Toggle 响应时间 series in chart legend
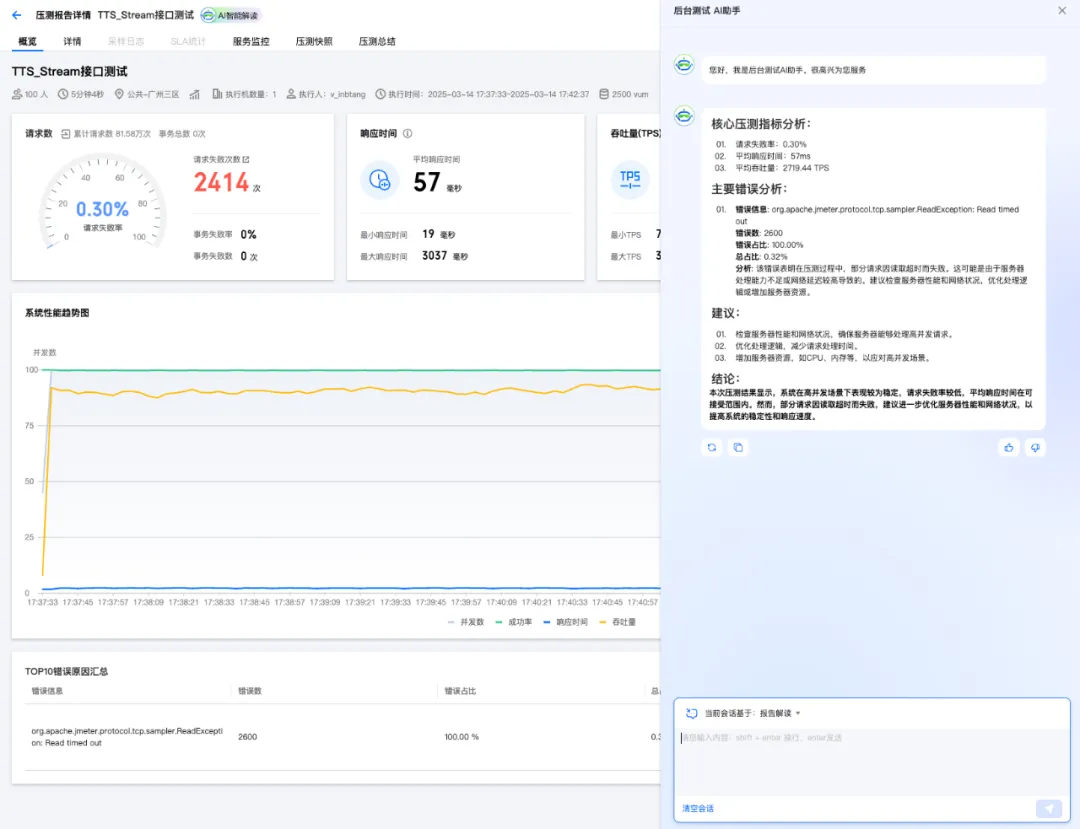1080x829 pixels. [x=565, y=622]
